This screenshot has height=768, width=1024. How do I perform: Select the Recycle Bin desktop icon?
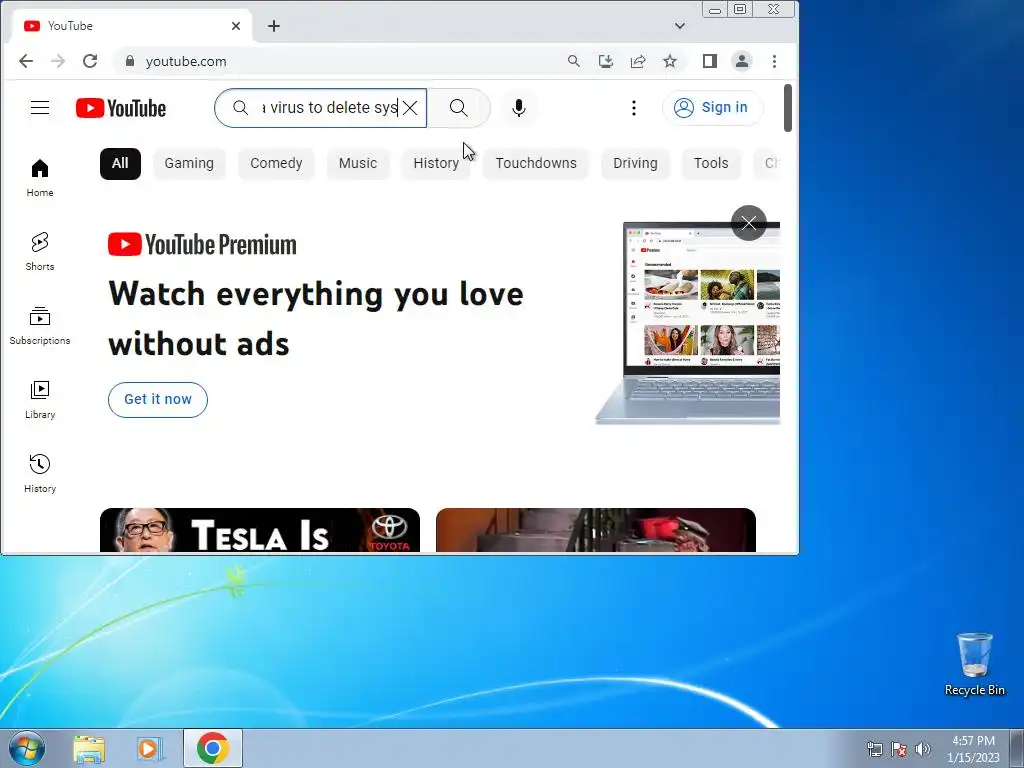(974, 665)
